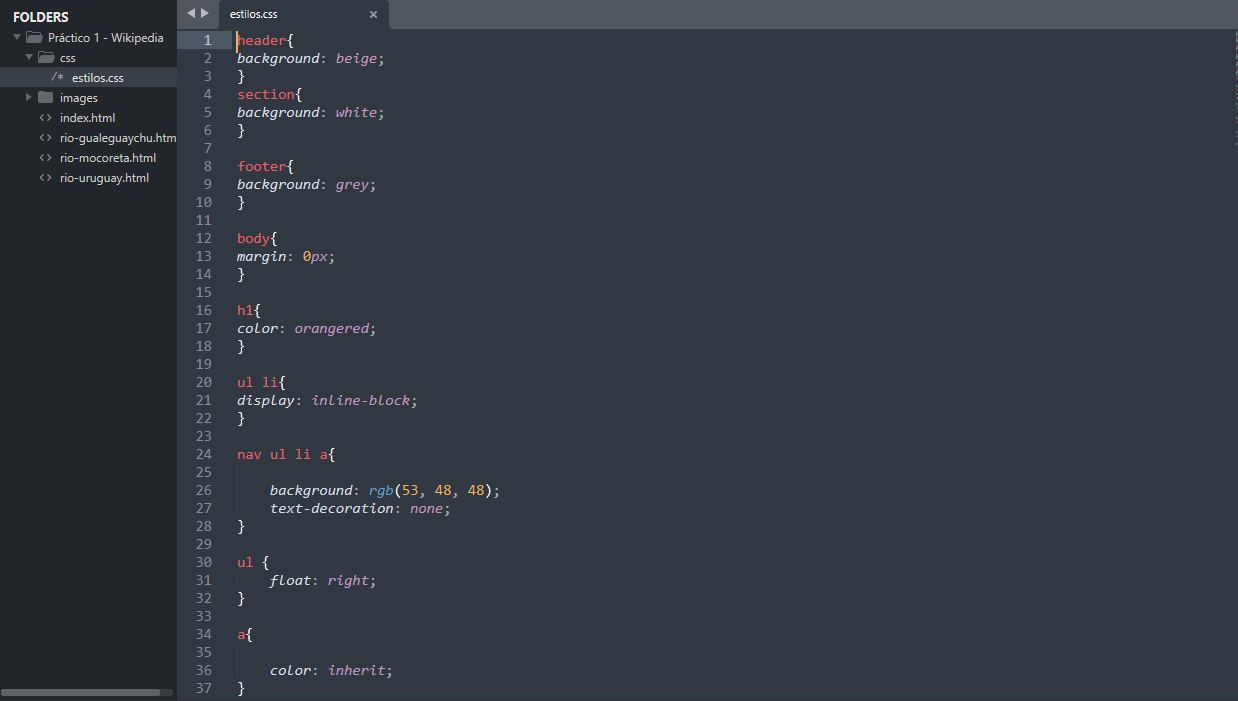Select the estilos.css tab
1238x701 pixels.
[x=303, y=15]
